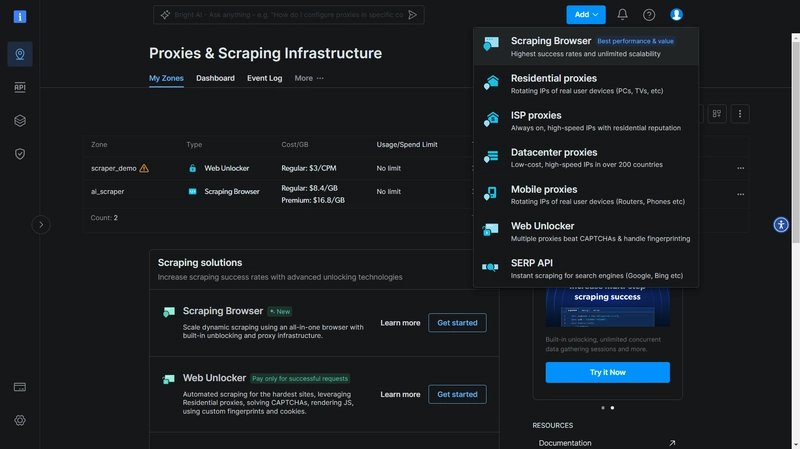Viewport: 800px width, 449px height.
Task: Expand the More tab options
Action: coord(309,78)
